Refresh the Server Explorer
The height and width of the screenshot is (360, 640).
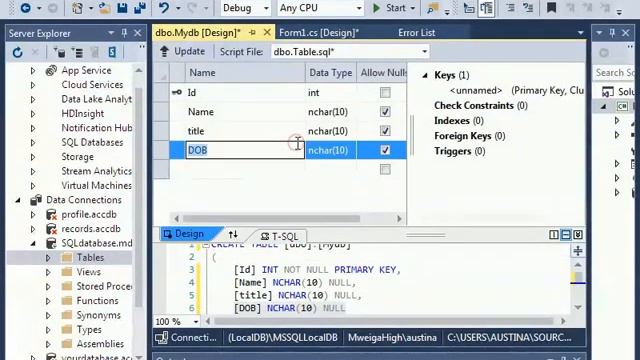pos(17,52)
